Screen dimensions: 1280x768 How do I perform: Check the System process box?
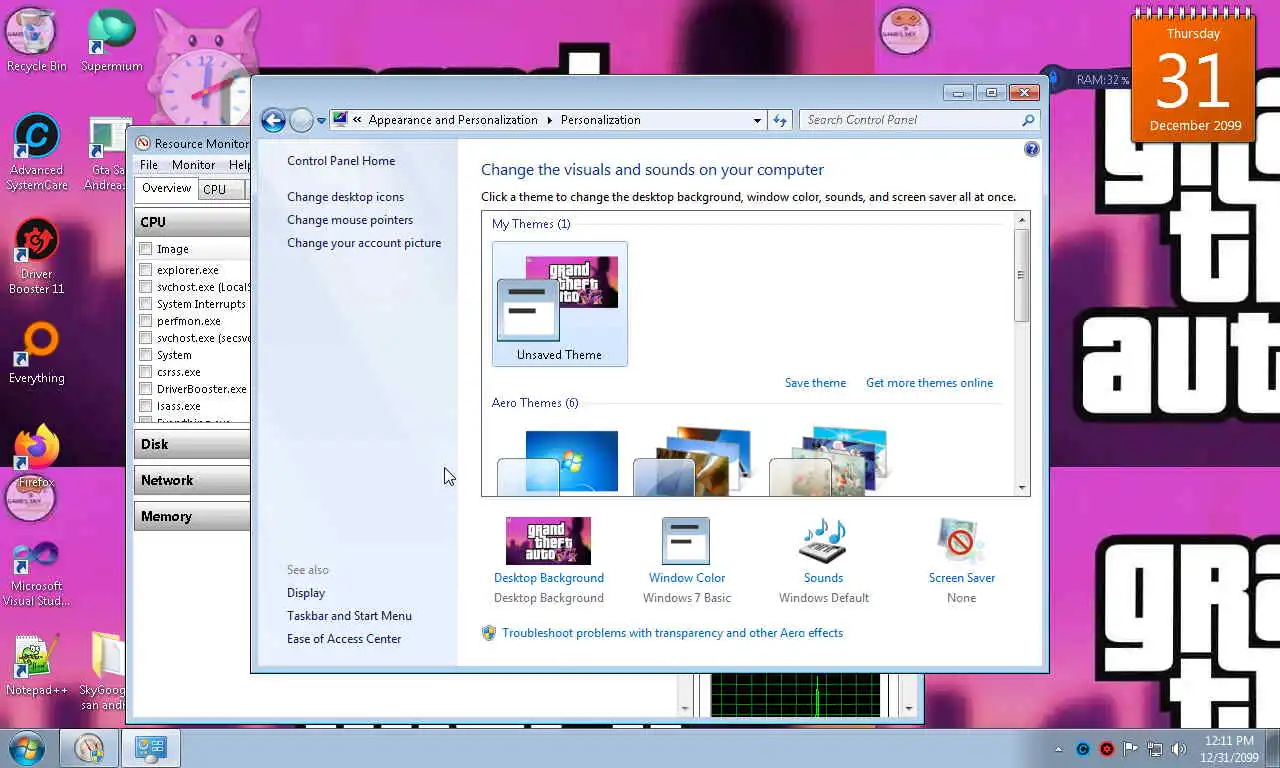(146, 355)
